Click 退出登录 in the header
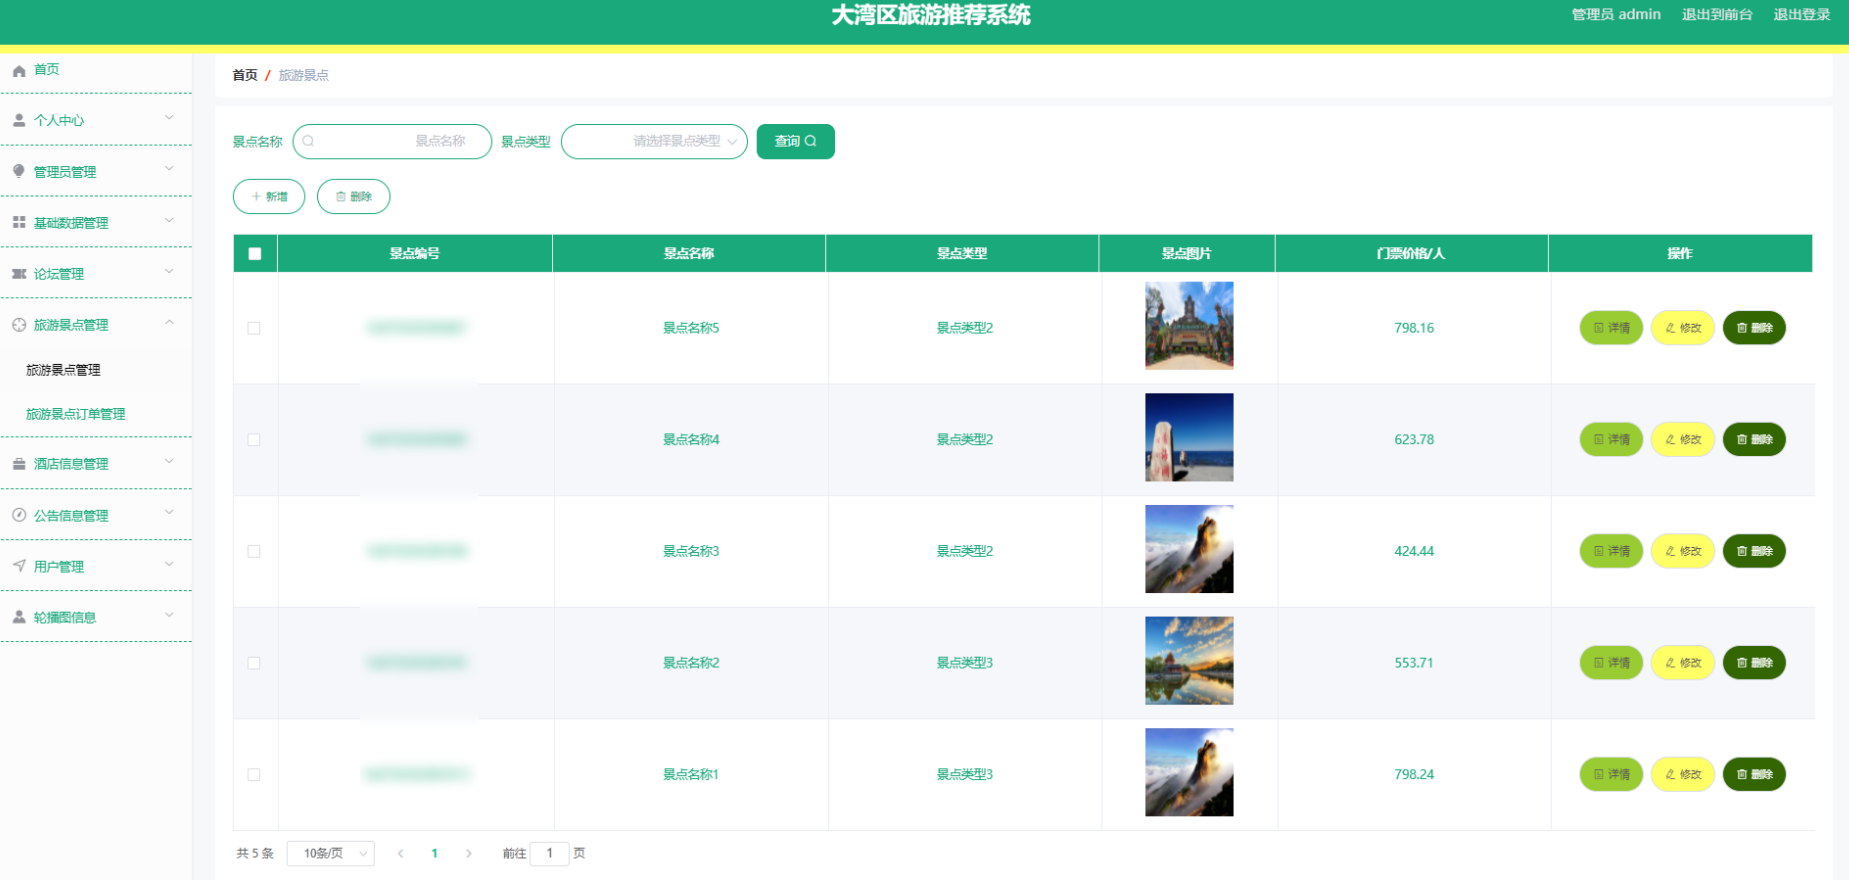The width and height of the screenshot is (1849, 881). (x=1802, y=14)
